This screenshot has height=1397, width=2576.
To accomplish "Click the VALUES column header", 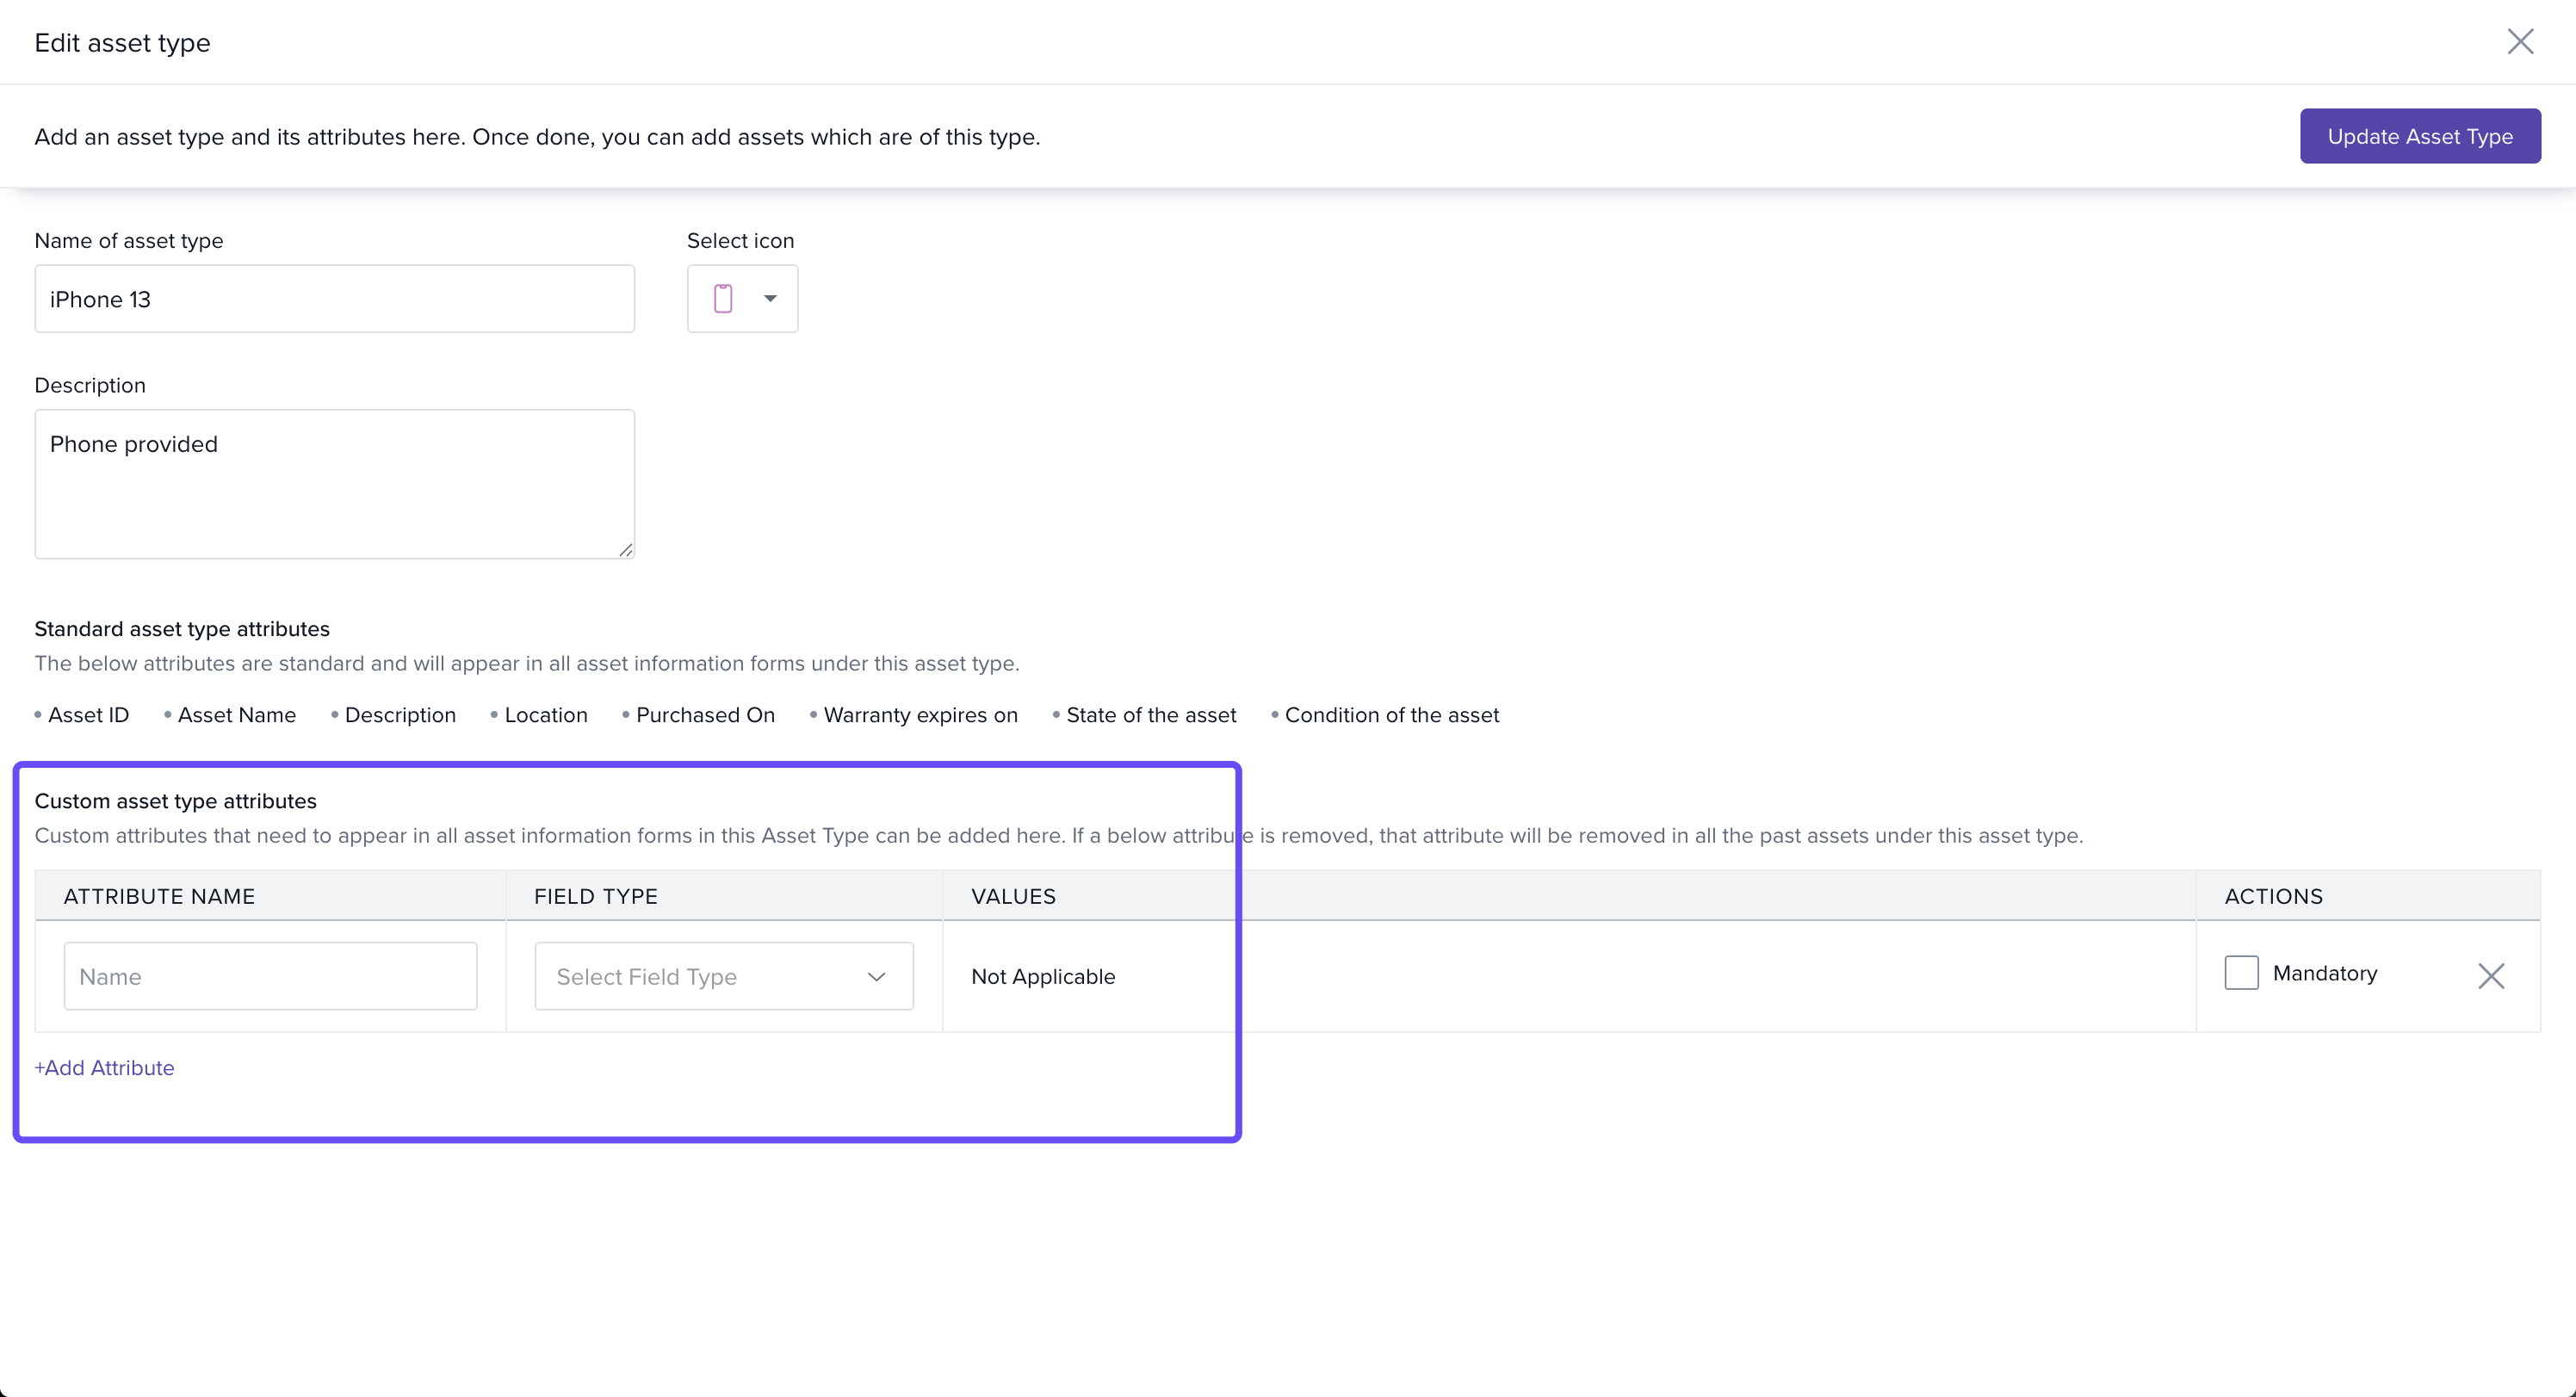I will coord(1013,896).
